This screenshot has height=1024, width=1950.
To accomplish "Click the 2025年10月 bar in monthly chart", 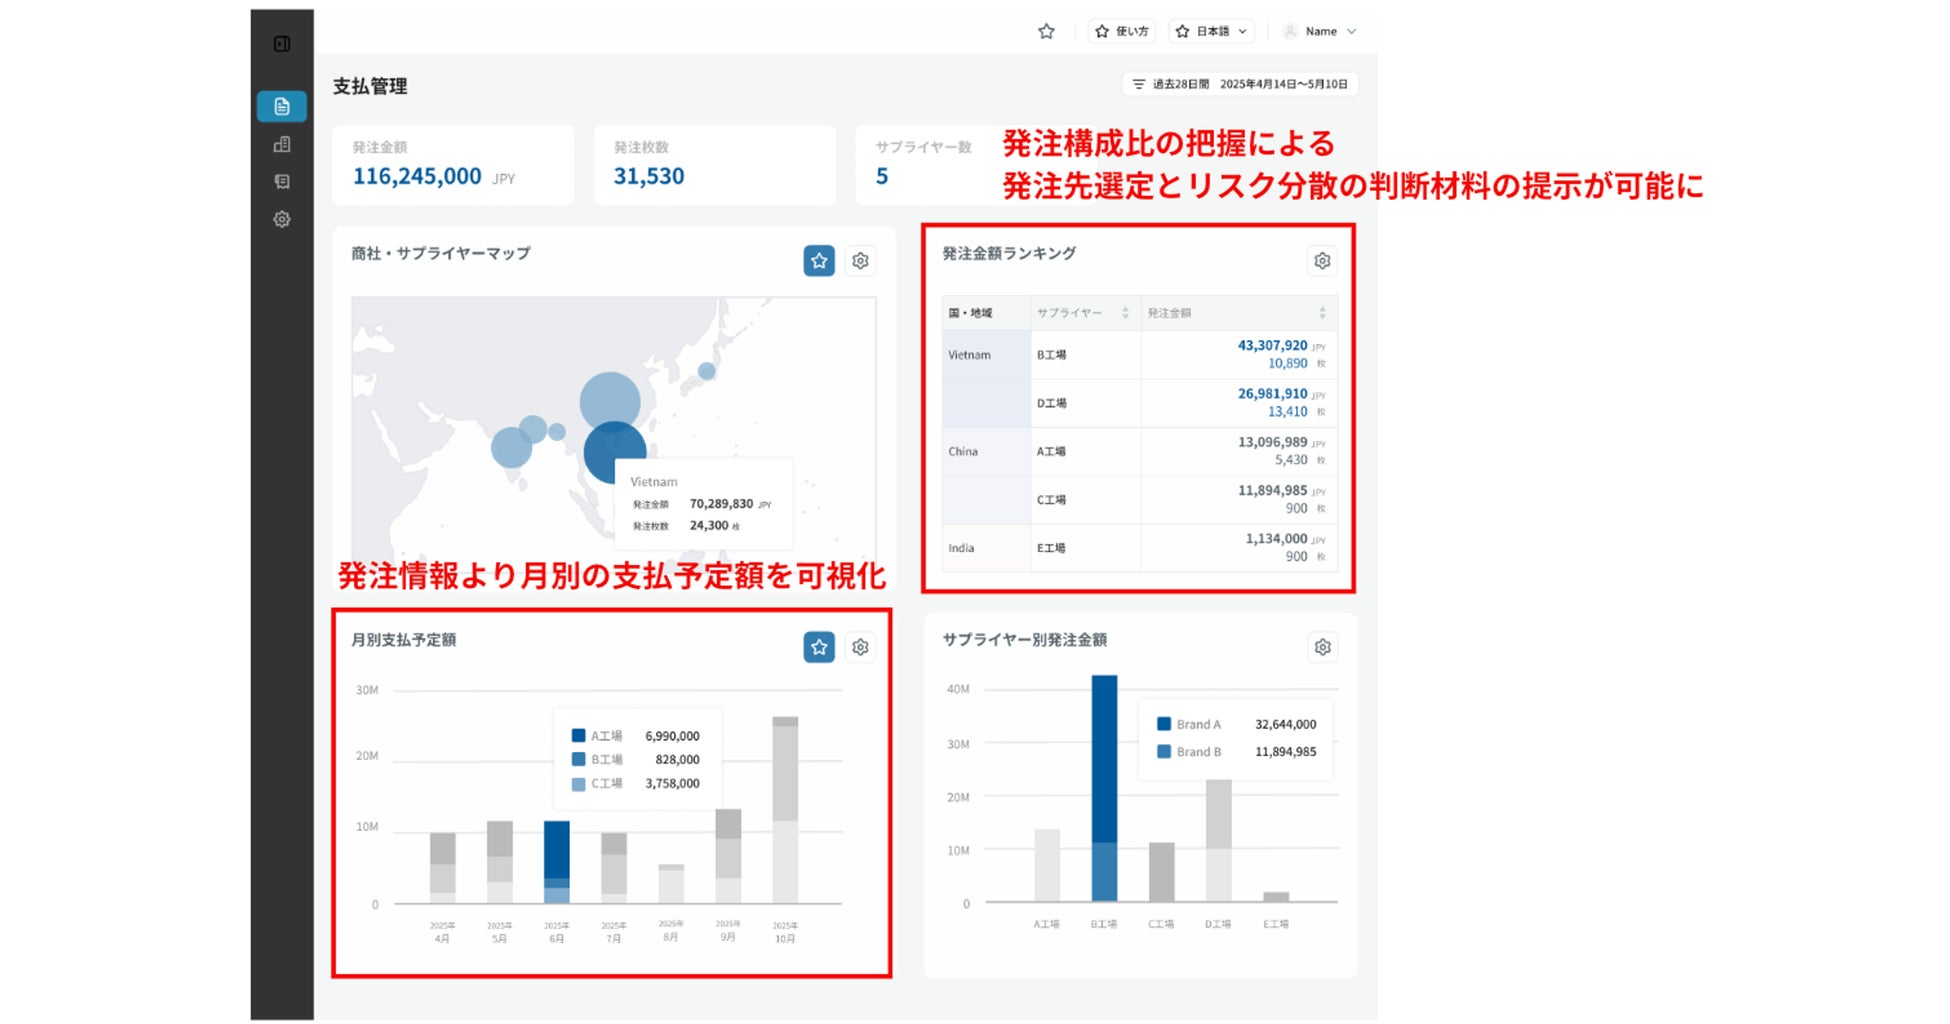I will click(785, 810).
